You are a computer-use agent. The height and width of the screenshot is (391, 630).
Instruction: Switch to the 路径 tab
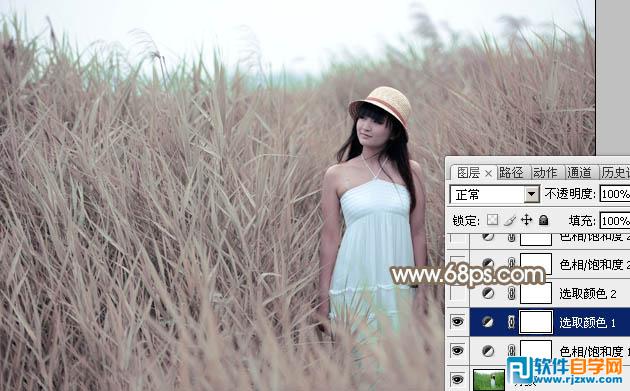pyautogui.click(x=511, y=173)
